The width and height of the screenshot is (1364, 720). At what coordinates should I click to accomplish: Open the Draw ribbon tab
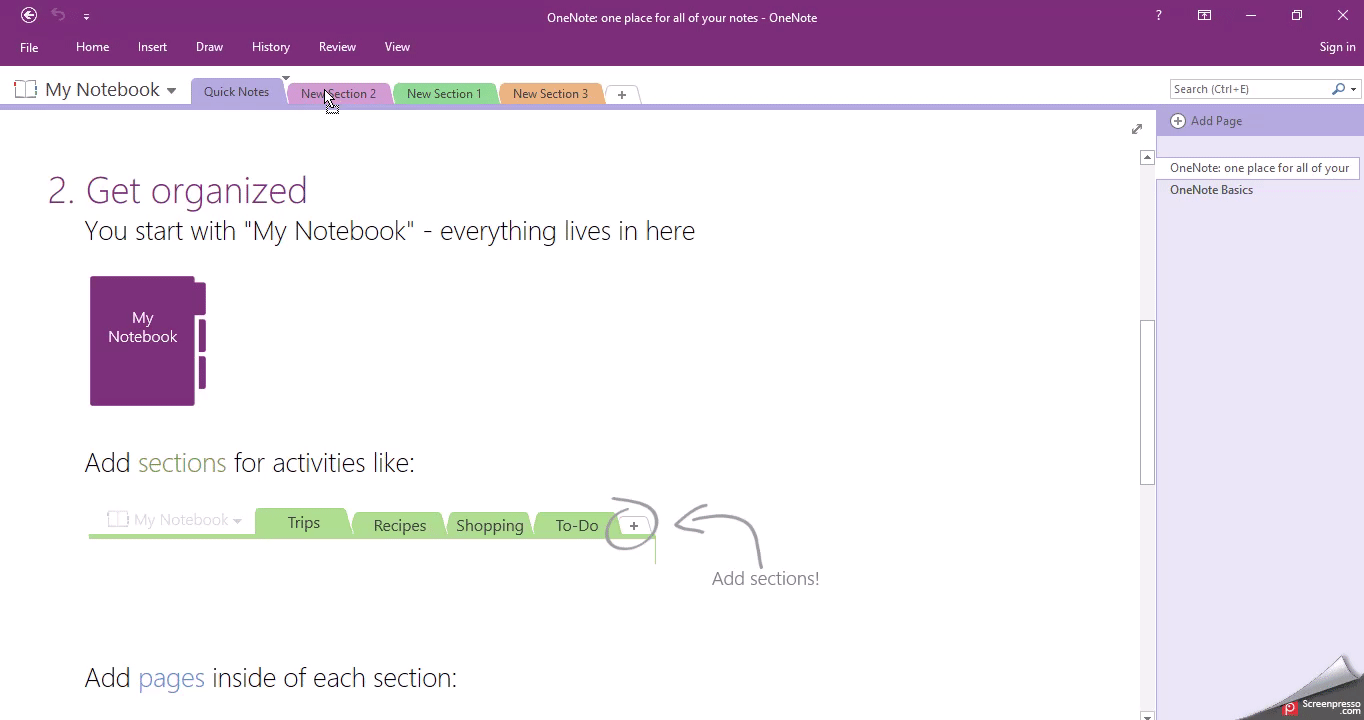coord(209,46)
